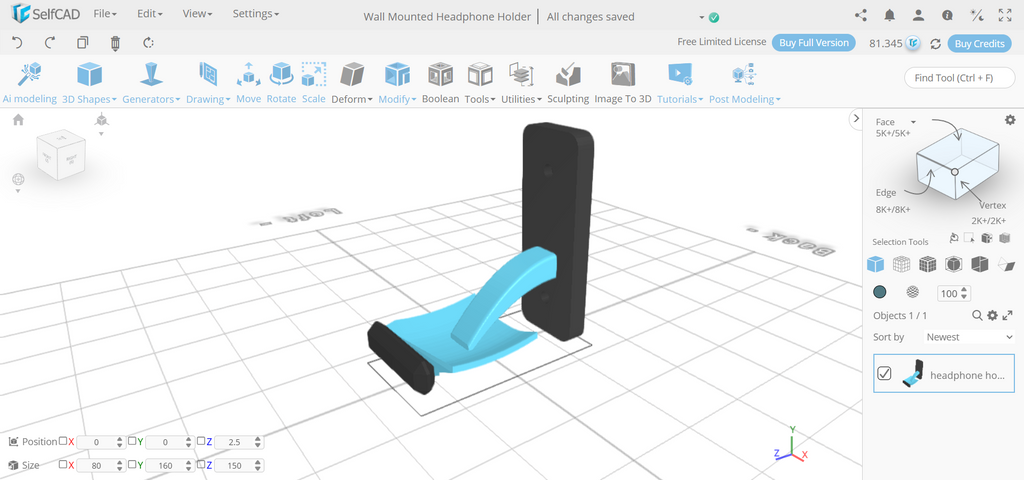Screen dimensions: 1024x480
Task: Undo the last action
Action: coord(18,43)
